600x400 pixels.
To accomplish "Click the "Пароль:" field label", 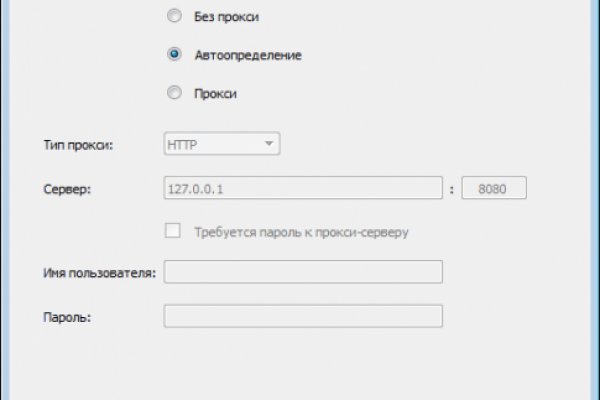I will click(68, 317).
